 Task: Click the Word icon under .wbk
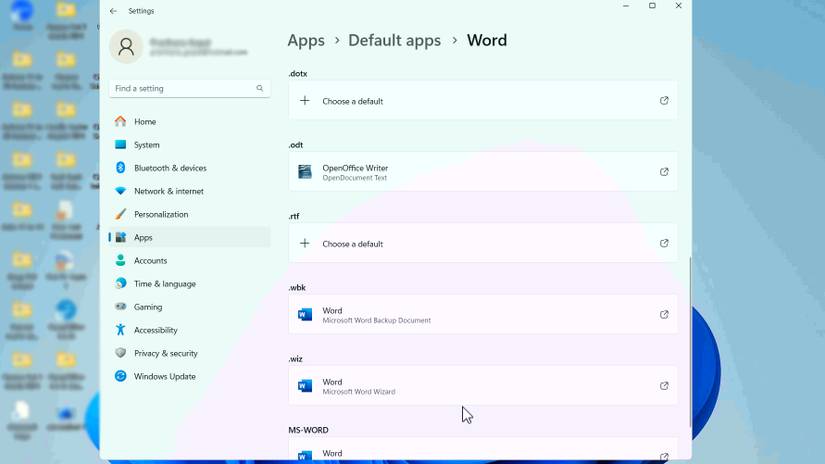point(305,315)
